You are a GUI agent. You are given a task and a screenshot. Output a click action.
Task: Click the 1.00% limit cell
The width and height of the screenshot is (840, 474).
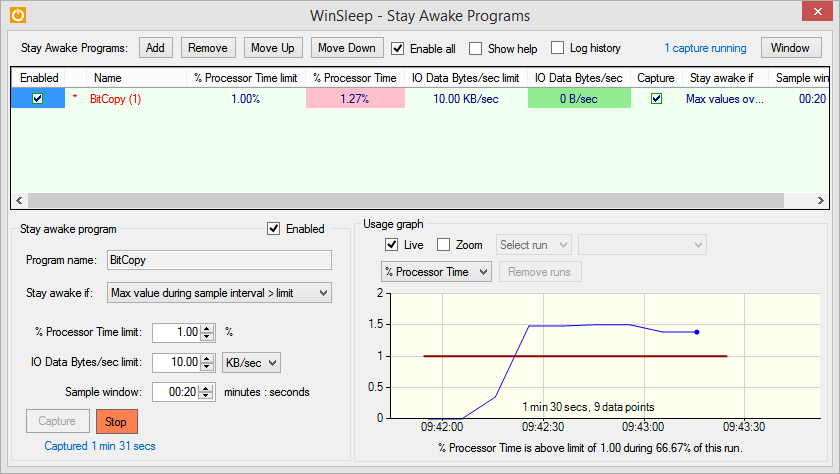(245, 99)
